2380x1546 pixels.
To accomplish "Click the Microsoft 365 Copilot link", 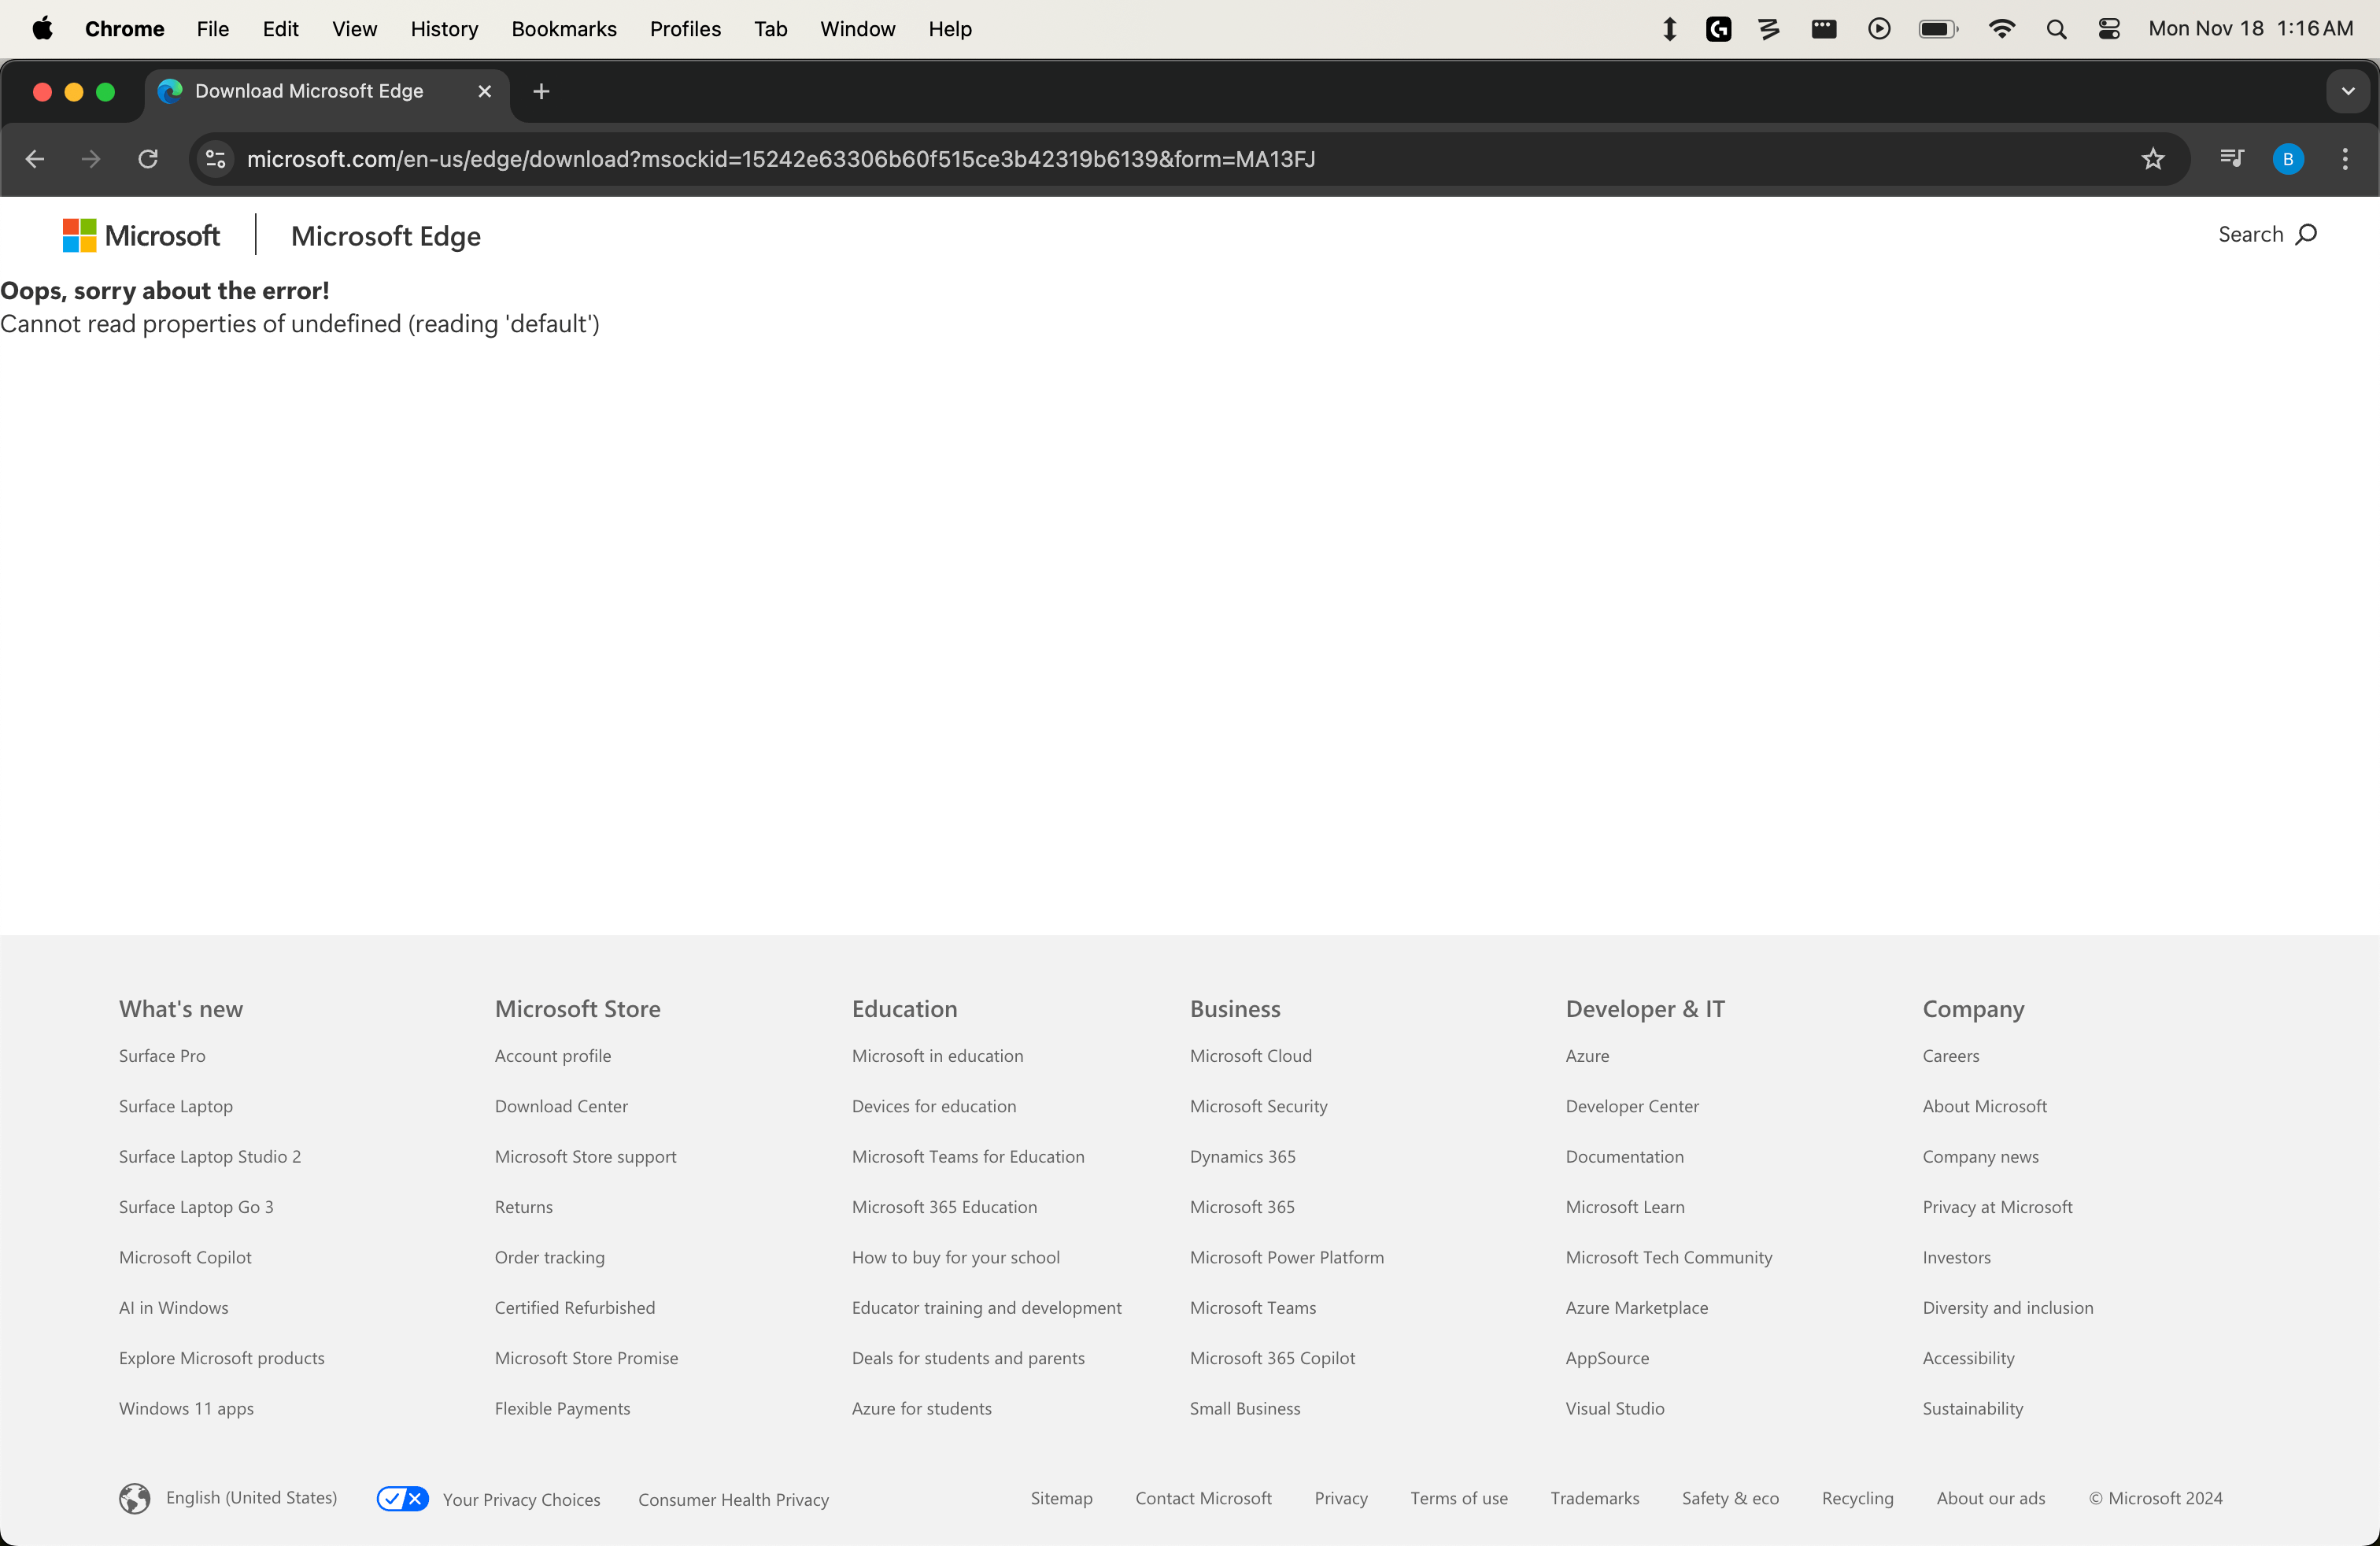I will pyautogui.click(x=1272, y=1358).
